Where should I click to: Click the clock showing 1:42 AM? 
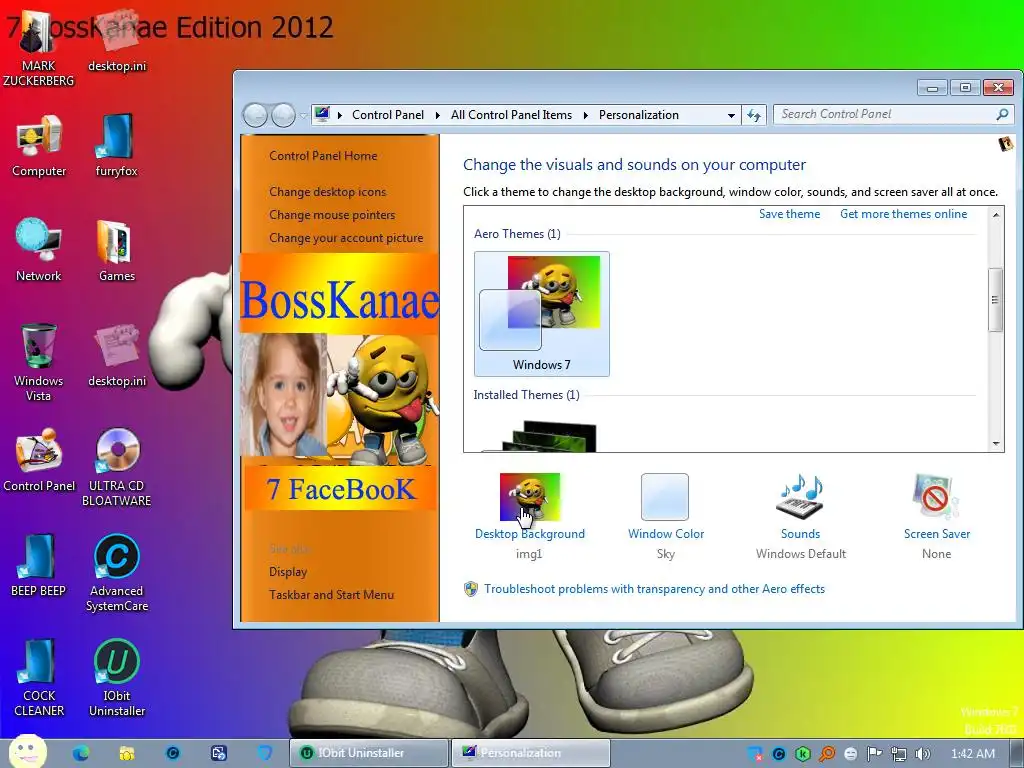(x=973, y=754)
